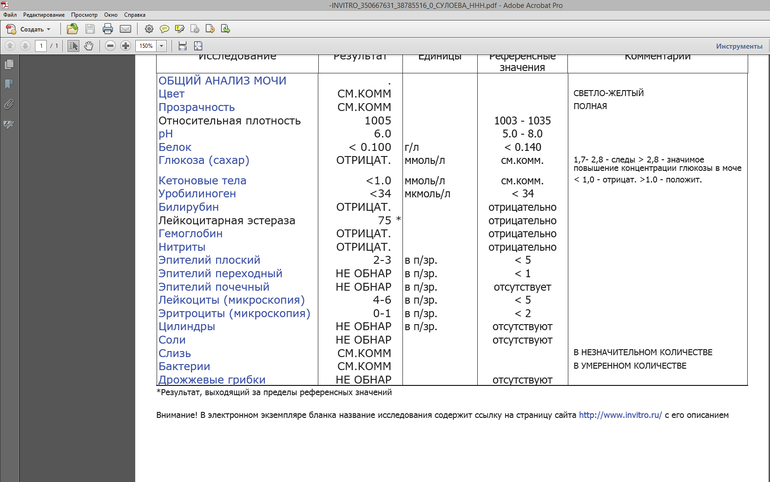Viewport: 770px width, 482px height.
Task: Click the 150% zoom value field
Action: (146, 46)
